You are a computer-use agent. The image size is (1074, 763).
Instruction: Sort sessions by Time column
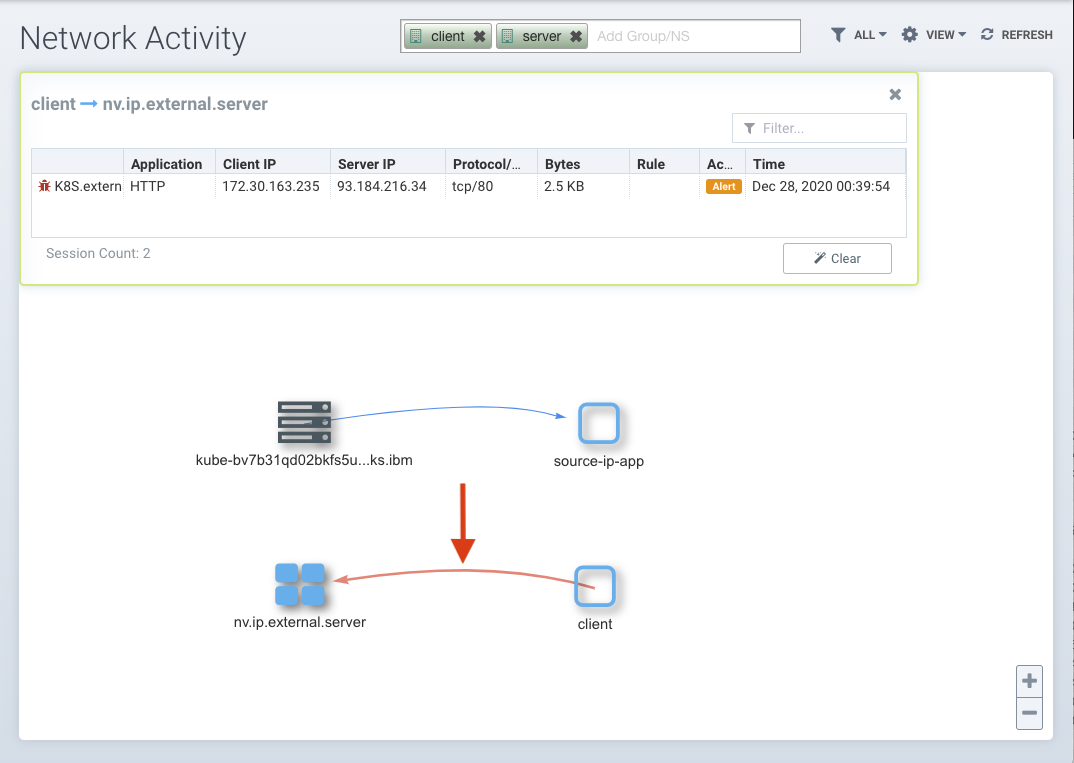[769, 164]
